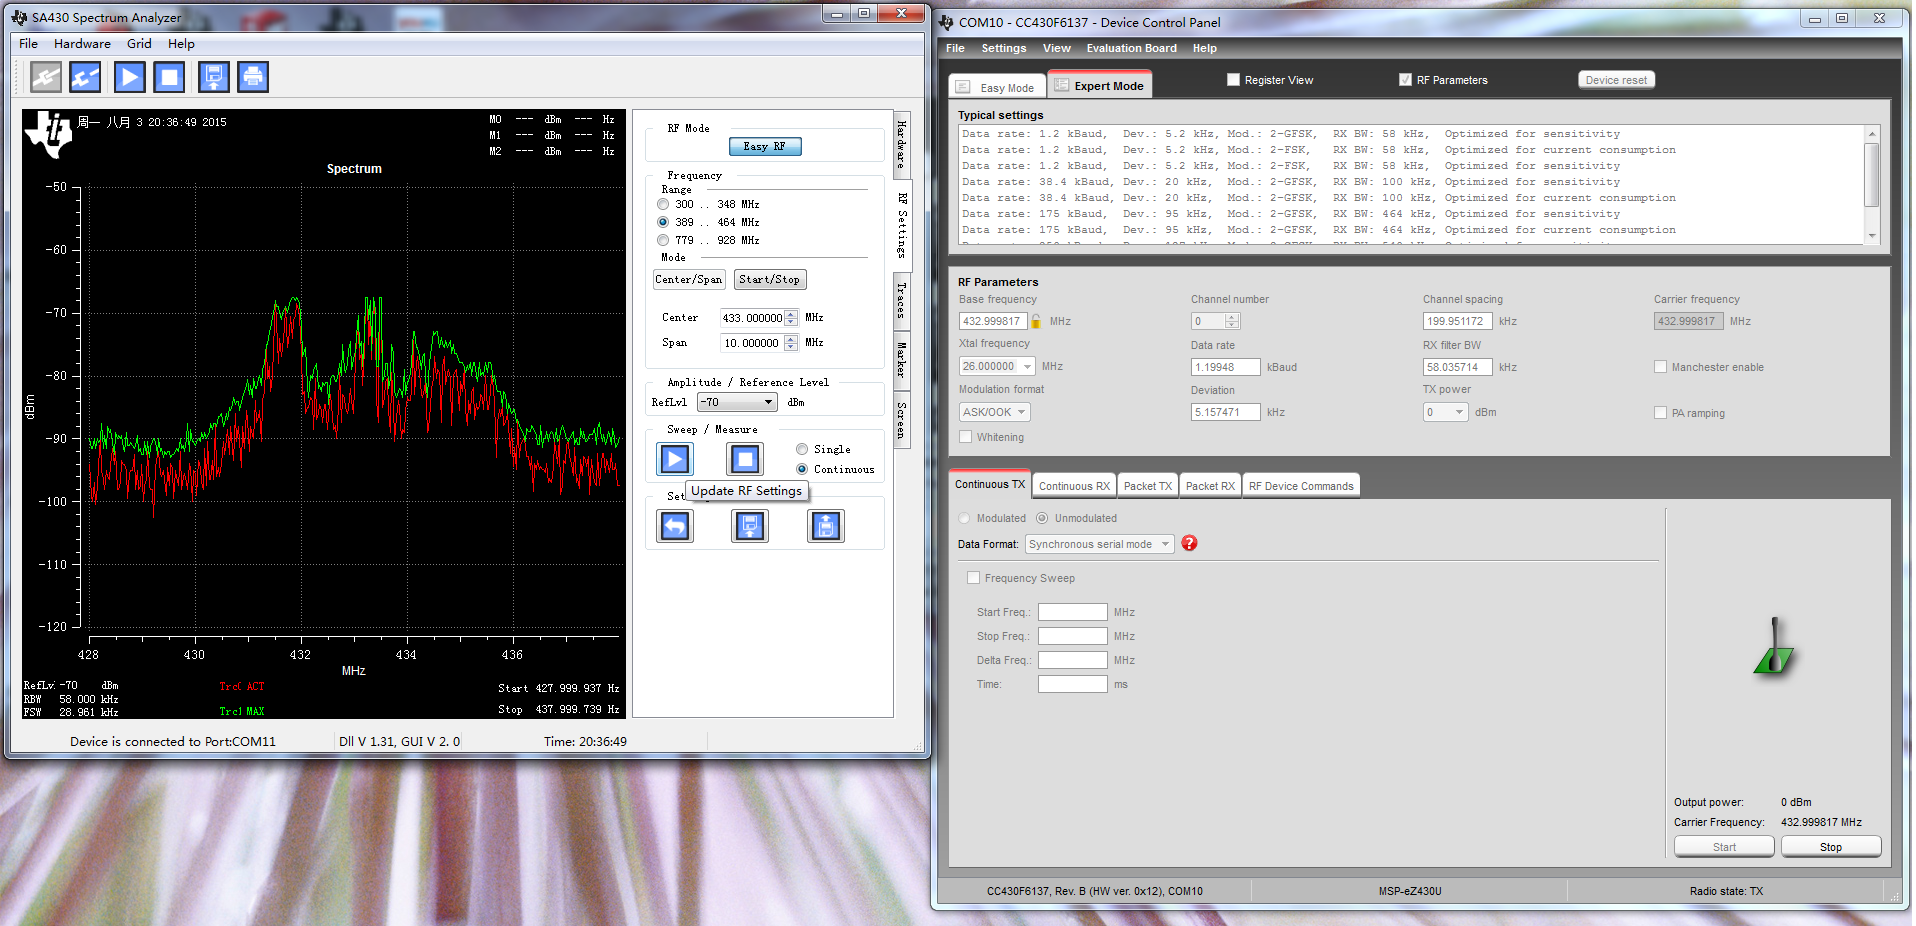The width and height of the screenshot is (1916, 926).
Task: Click the Span value spinner arrows
Action: coord(791,343)
